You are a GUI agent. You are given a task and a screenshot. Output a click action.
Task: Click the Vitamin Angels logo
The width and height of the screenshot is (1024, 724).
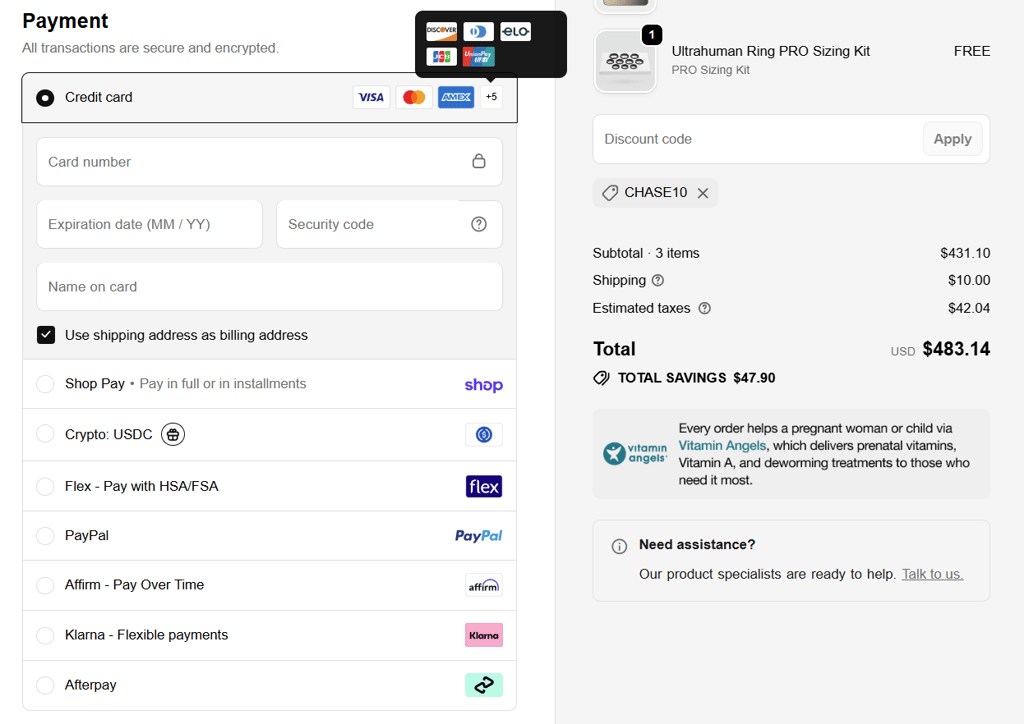tap(635, 453)
